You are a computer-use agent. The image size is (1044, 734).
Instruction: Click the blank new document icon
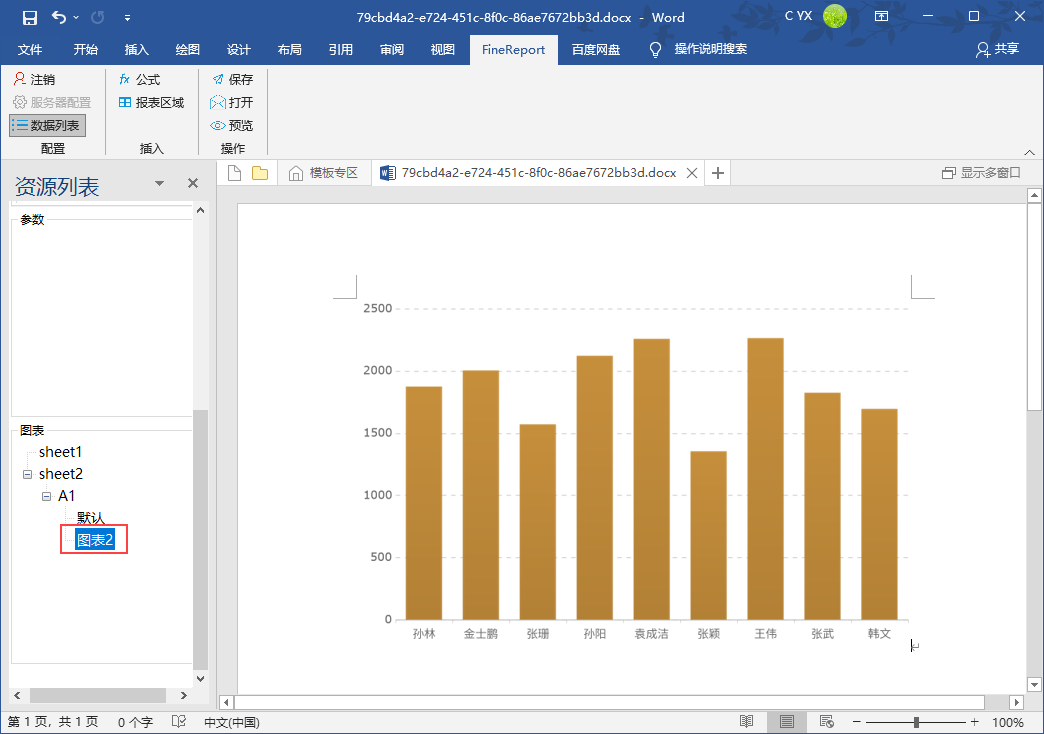pyautogui.click(x=234, y=173)
